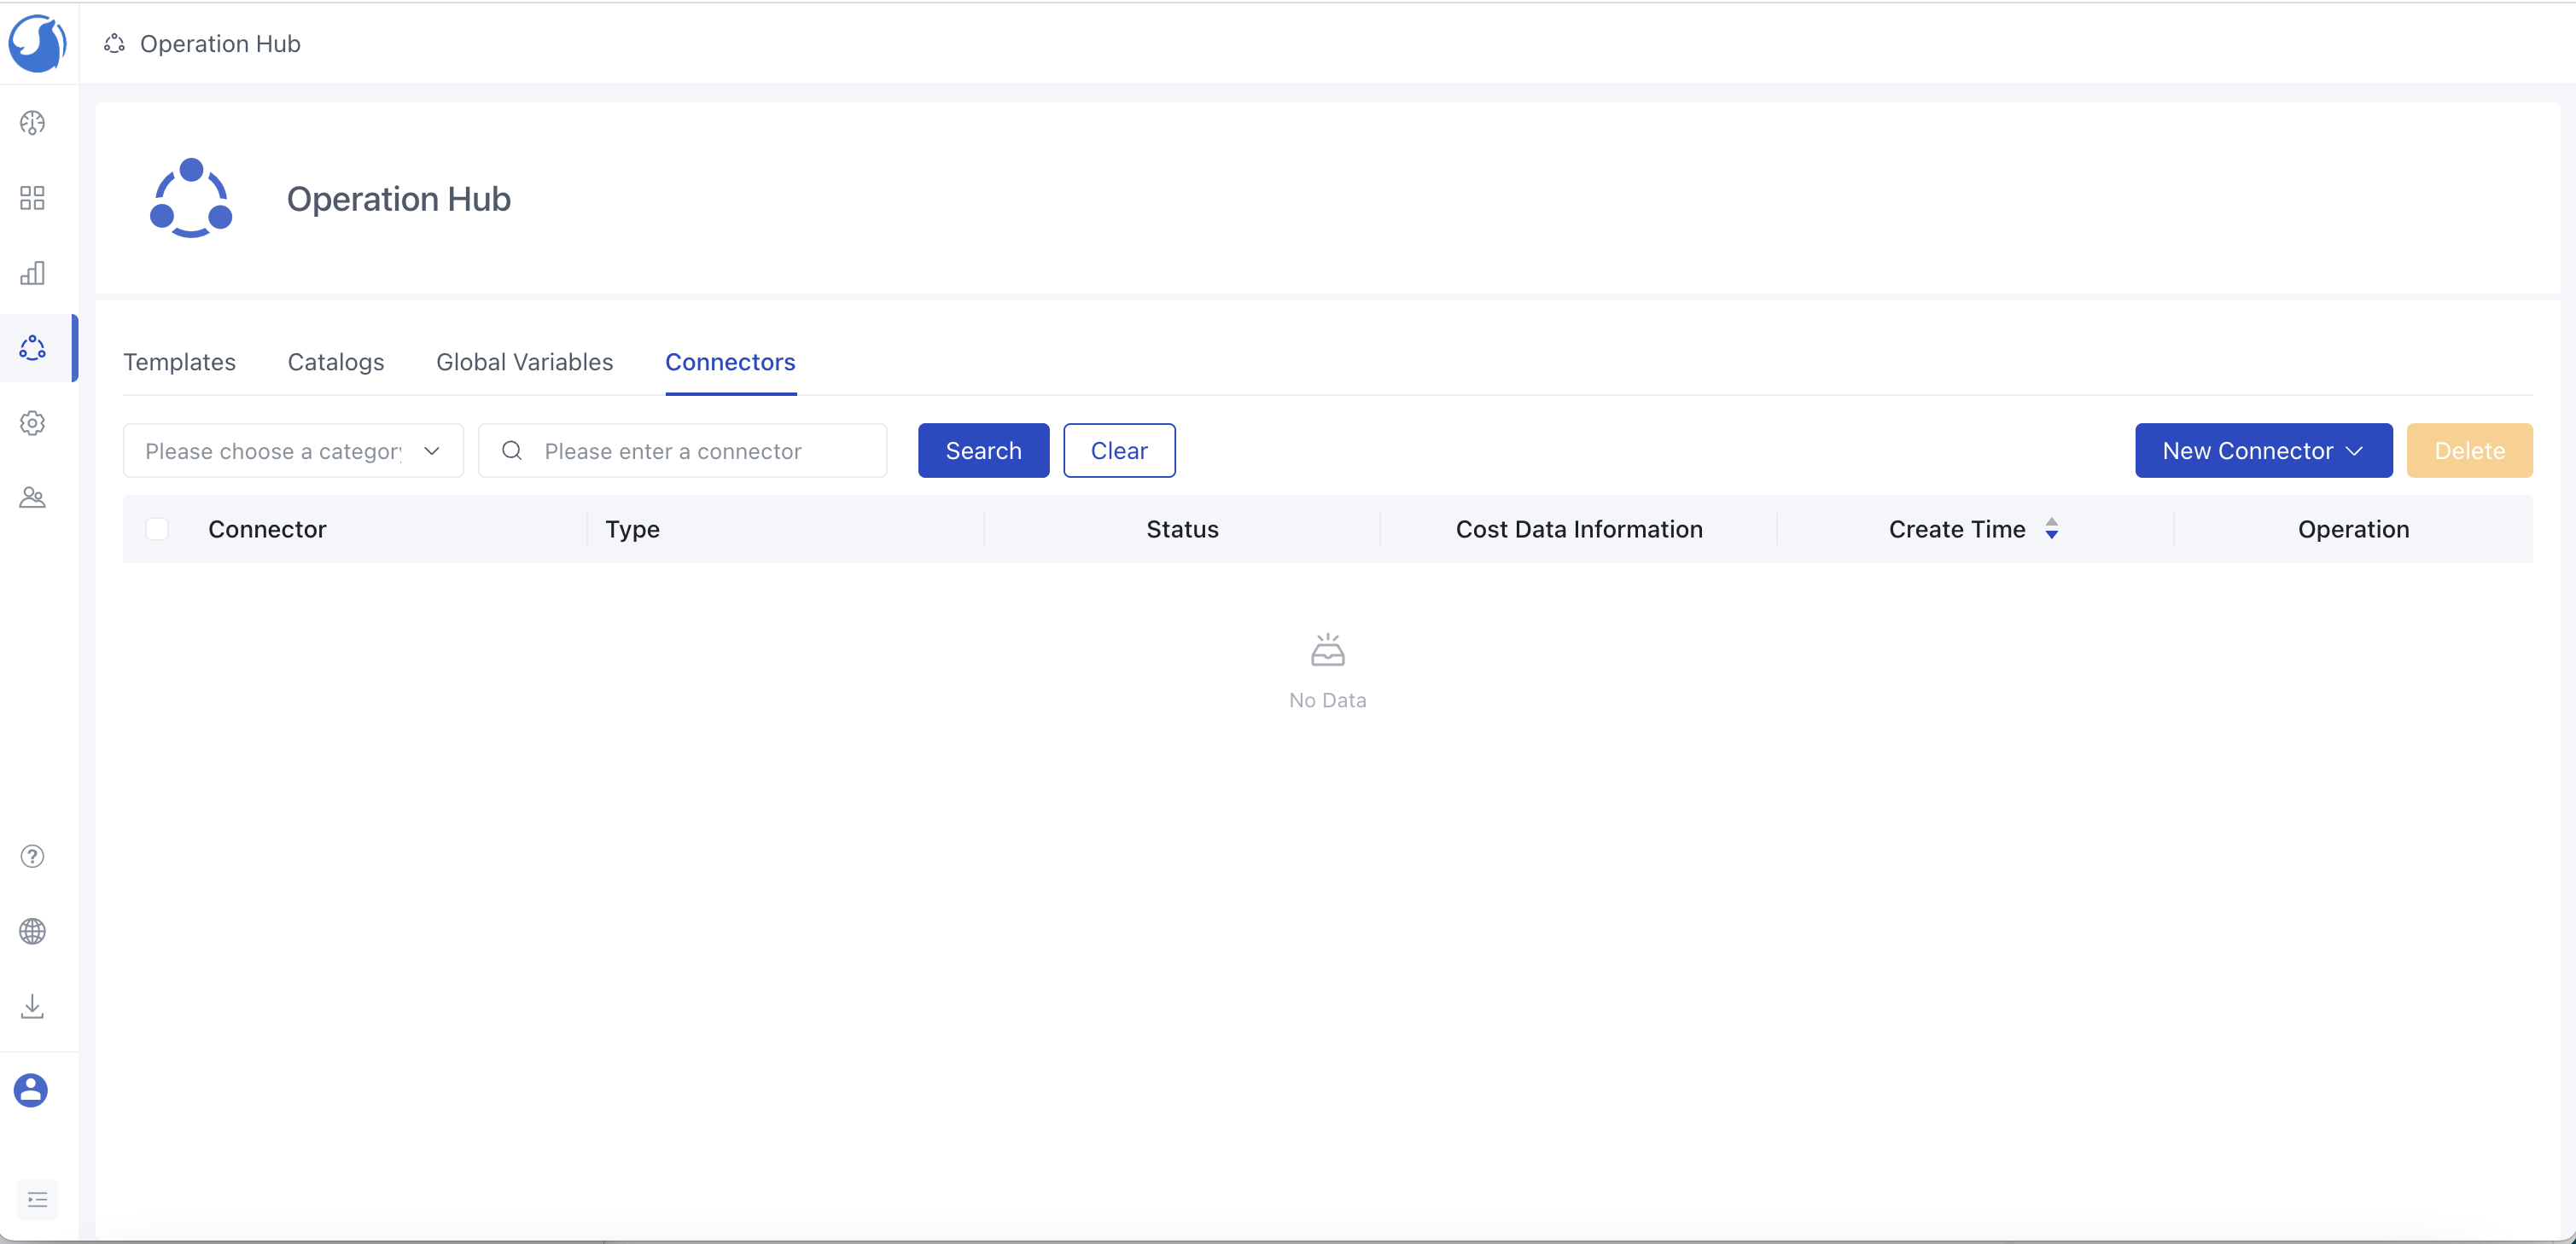Click the settings gear icon in sidebar
The width and height of the screenshot is (2576, 1244).
pyautogui.click(x=32, y=423)
